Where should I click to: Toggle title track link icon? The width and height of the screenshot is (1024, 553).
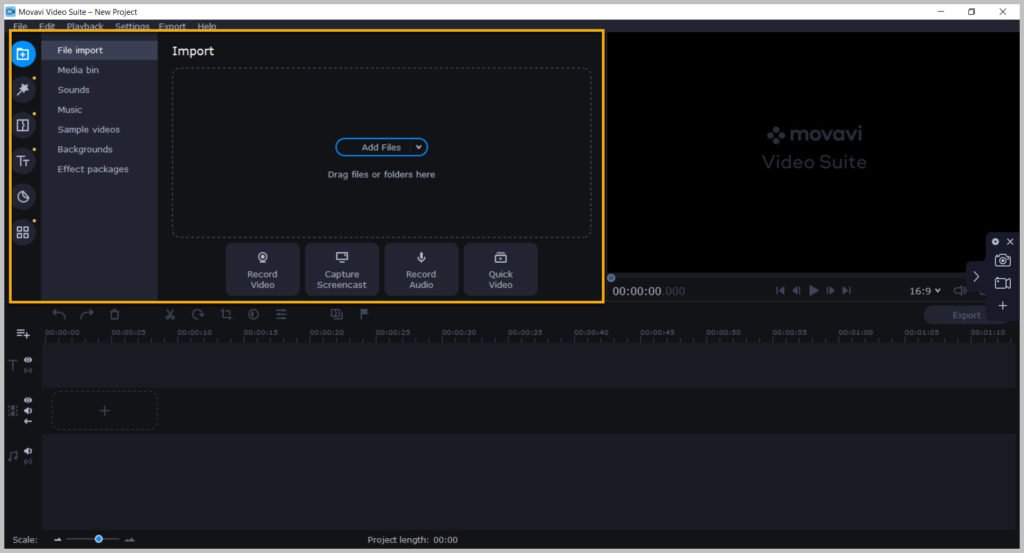[x=28, y=370]
